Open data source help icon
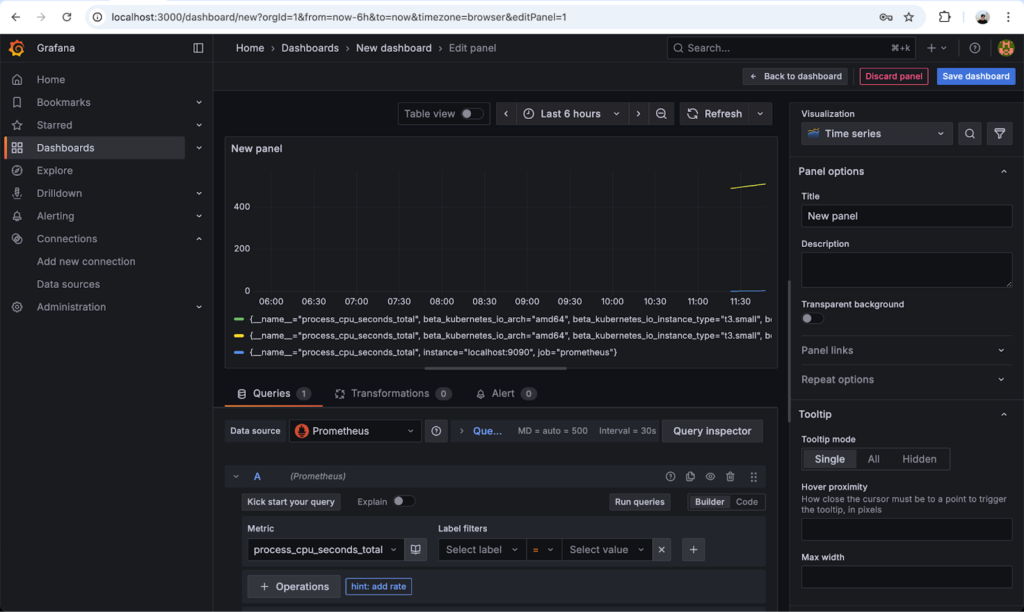 (x=436, y=431)
